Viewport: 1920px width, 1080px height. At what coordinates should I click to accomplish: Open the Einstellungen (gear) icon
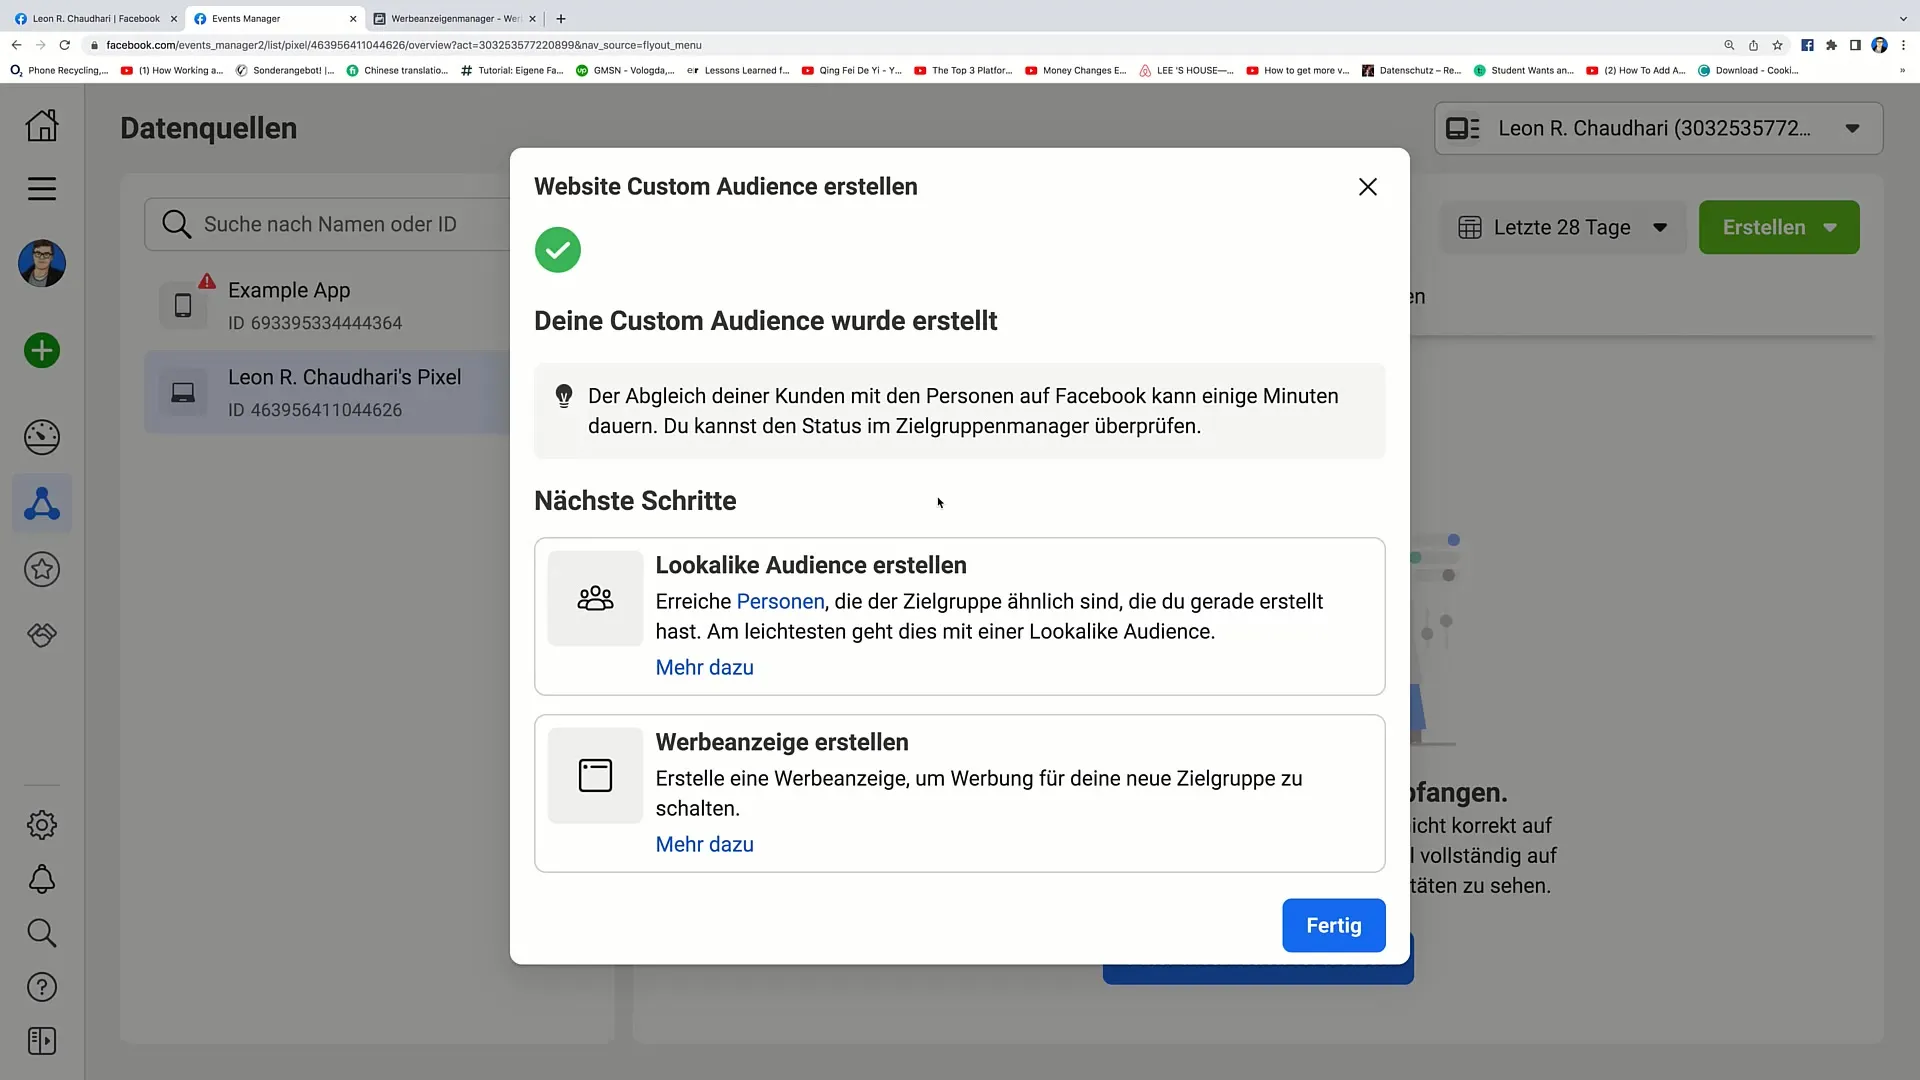tap(42, 824)
